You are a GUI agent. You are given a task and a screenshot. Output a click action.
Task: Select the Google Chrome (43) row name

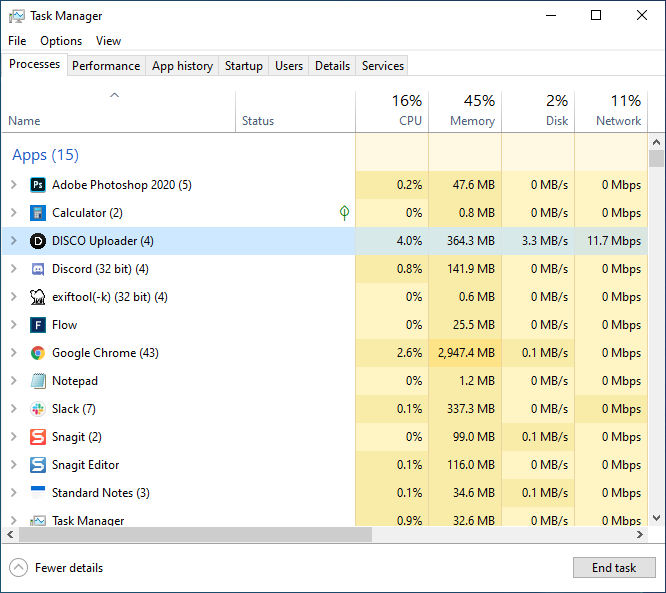click(105, 353)
